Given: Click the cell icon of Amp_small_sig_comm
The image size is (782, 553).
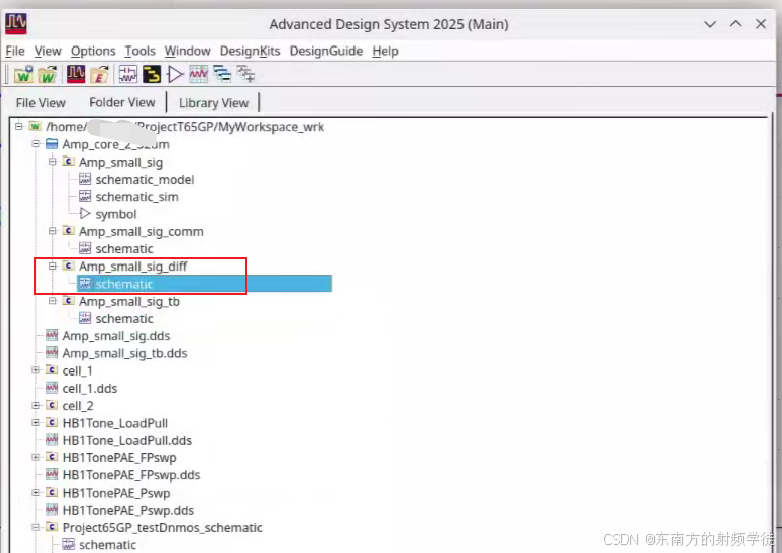Looking at the screenshot, I should (x=68, y=231).
